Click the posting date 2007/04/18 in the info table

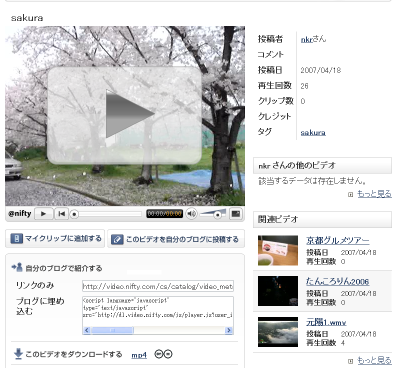(x=321, y=70)
